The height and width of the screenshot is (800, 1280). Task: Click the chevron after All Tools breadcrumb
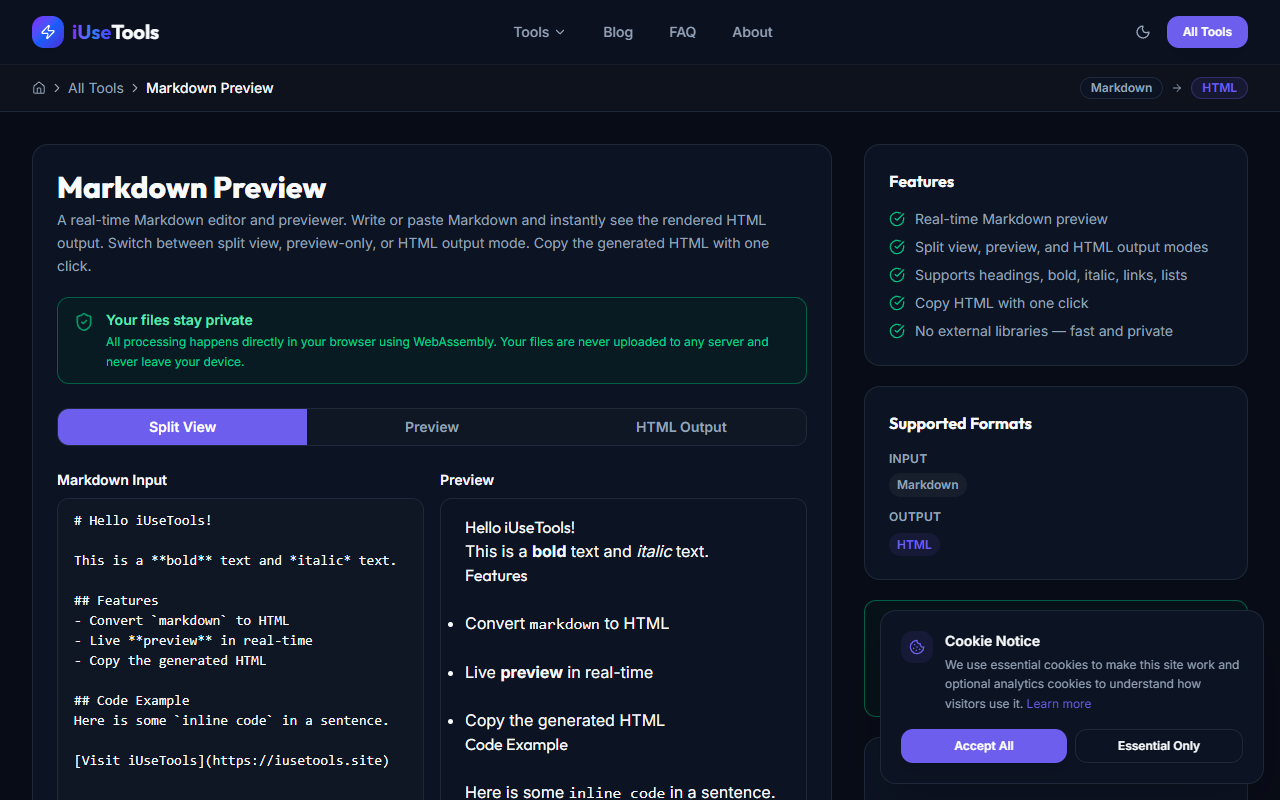pyautogui.click(x=133, y=88)
